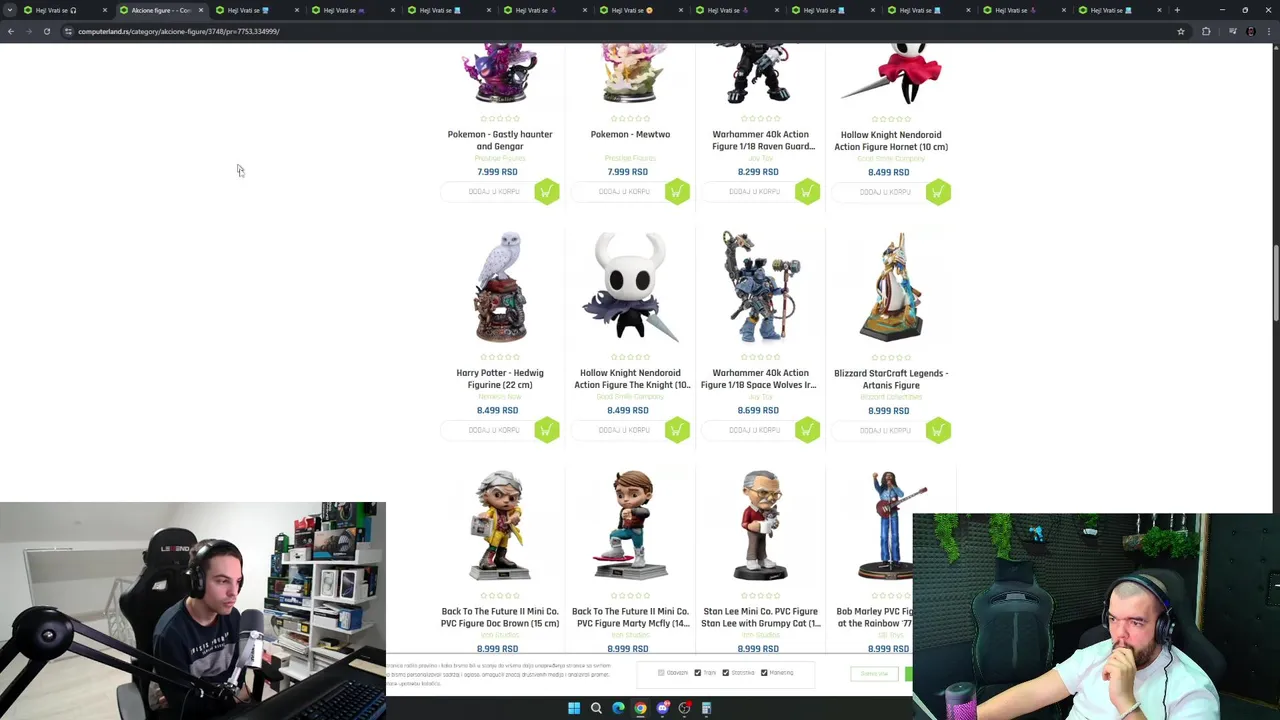Click the Obavezni cookie checkbox
The height and width of the screenshot is (720, 1280).
661,673
